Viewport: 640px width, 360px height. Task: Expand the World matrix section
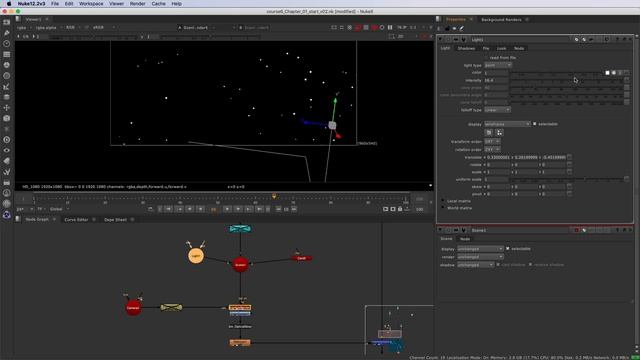pos(443,208)
